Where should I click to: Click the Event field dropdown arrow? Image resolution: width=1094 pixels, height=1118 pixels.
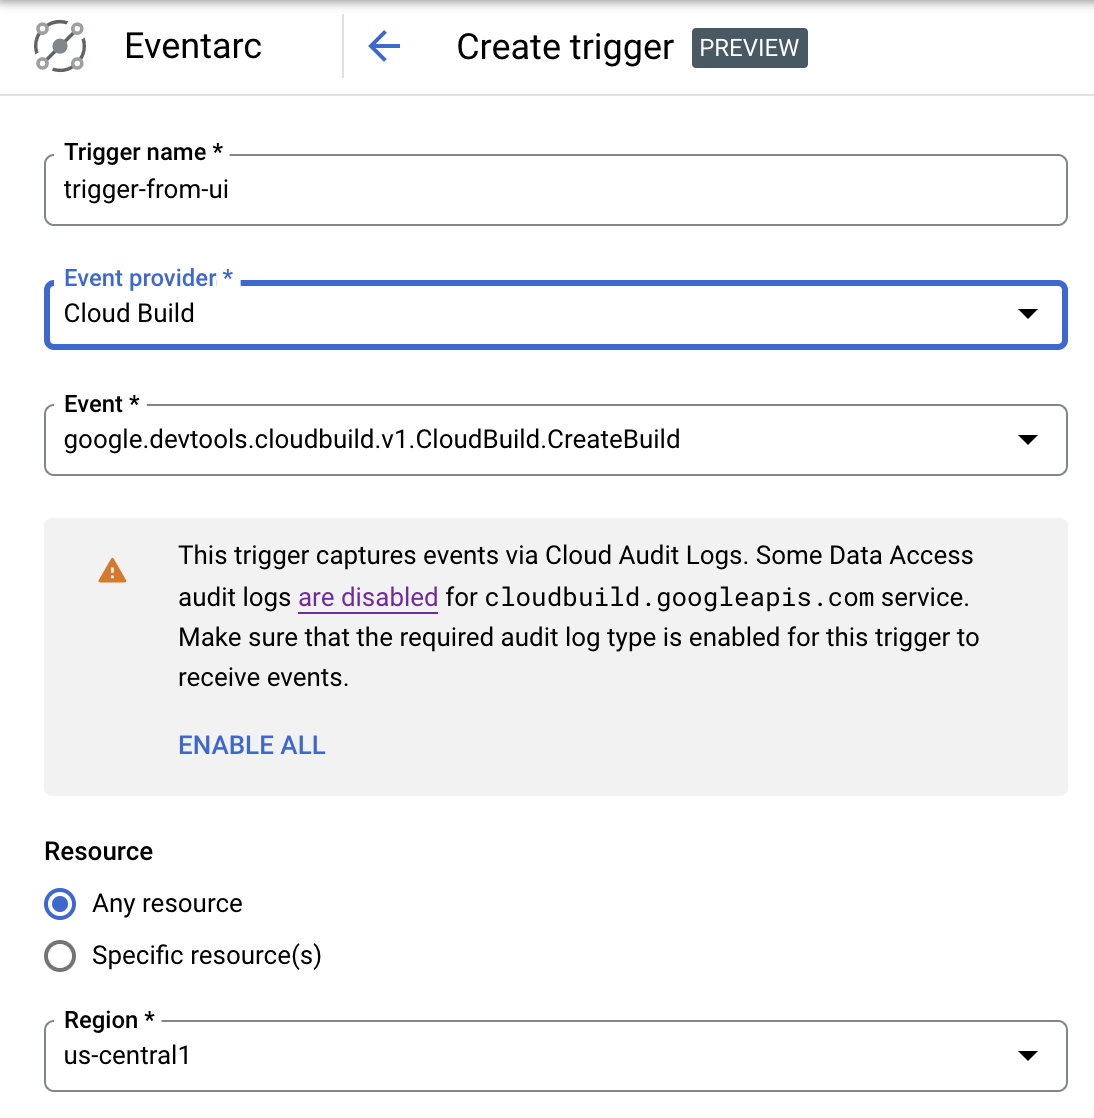pyautogui.click(x=1027, y=440)
